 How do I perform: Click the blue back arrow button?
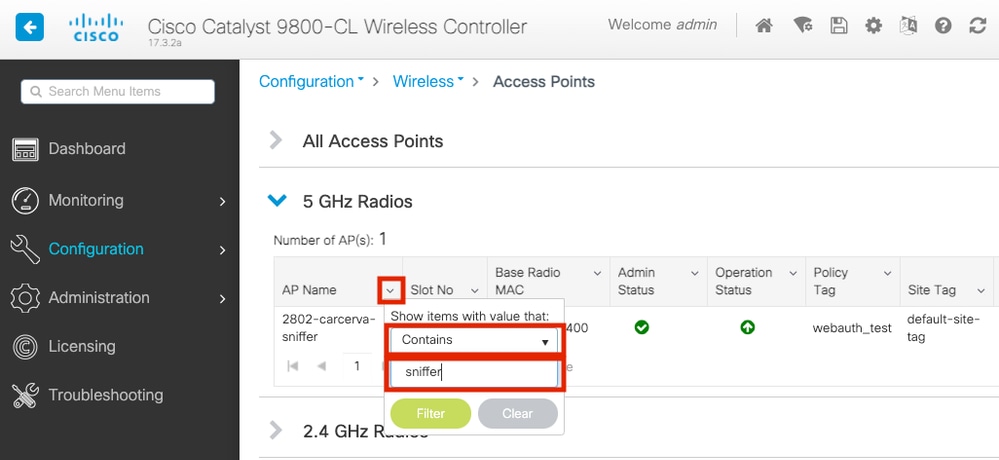pos(30,27)
